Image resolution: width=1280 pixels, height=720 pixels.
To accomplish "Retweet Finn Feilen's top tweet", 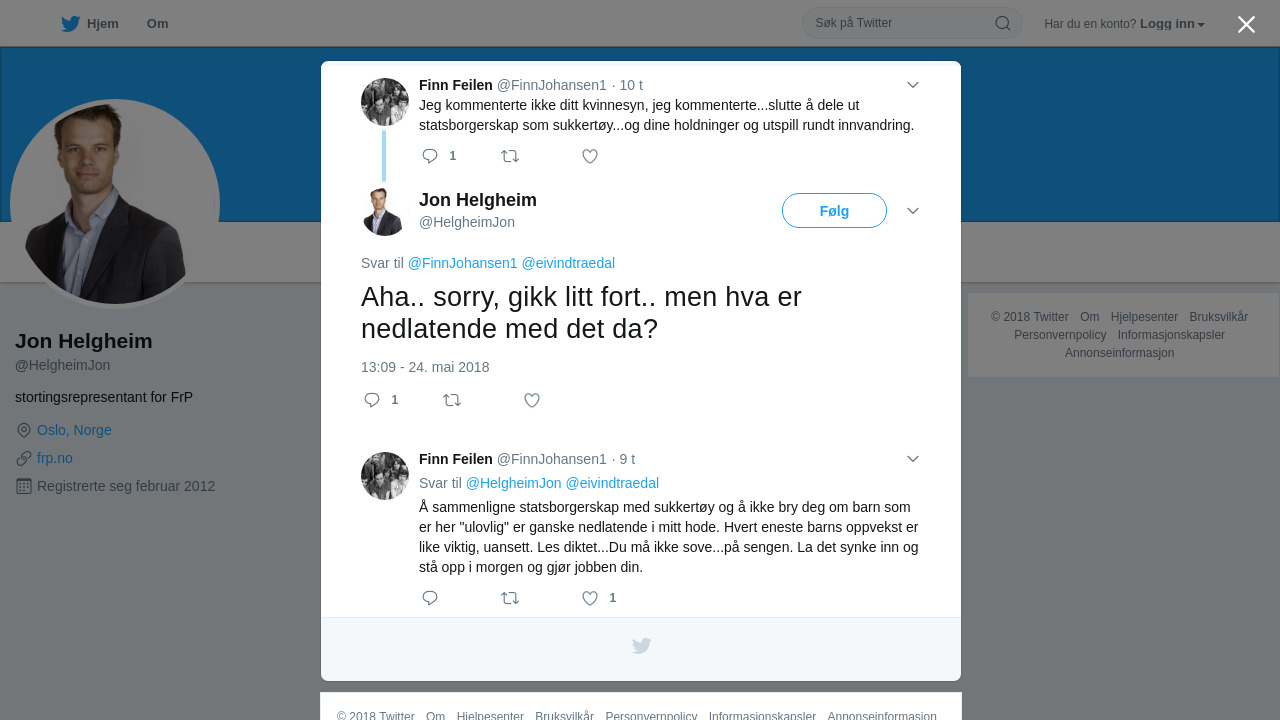I will coord(510,156).
